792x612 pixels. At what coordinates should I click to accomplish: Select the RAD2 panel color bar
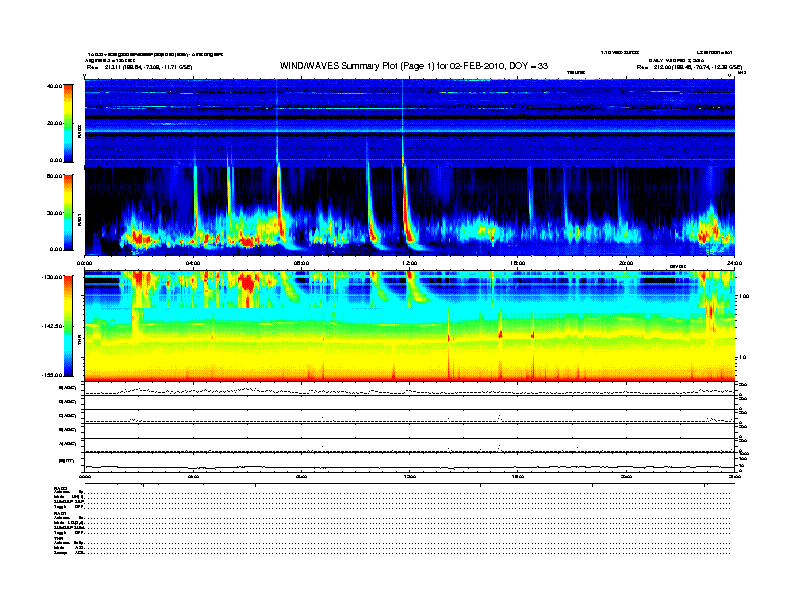[x=68, y=123]
